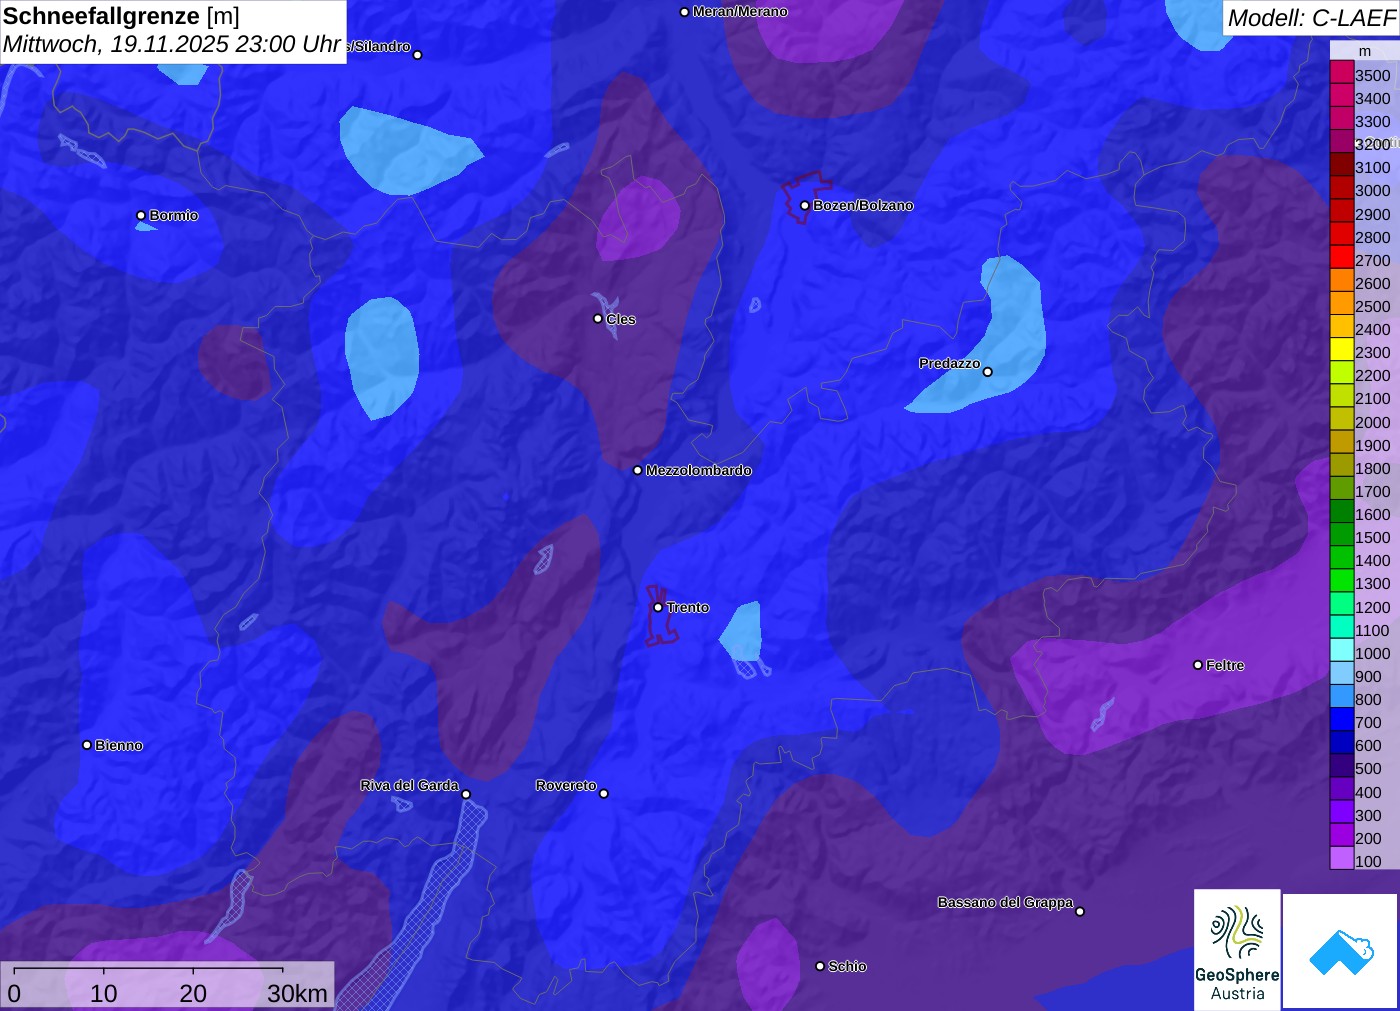Select the 1500 m green legend swatch
The width and height of the screenshot is (1400, 1011).
1342,534
